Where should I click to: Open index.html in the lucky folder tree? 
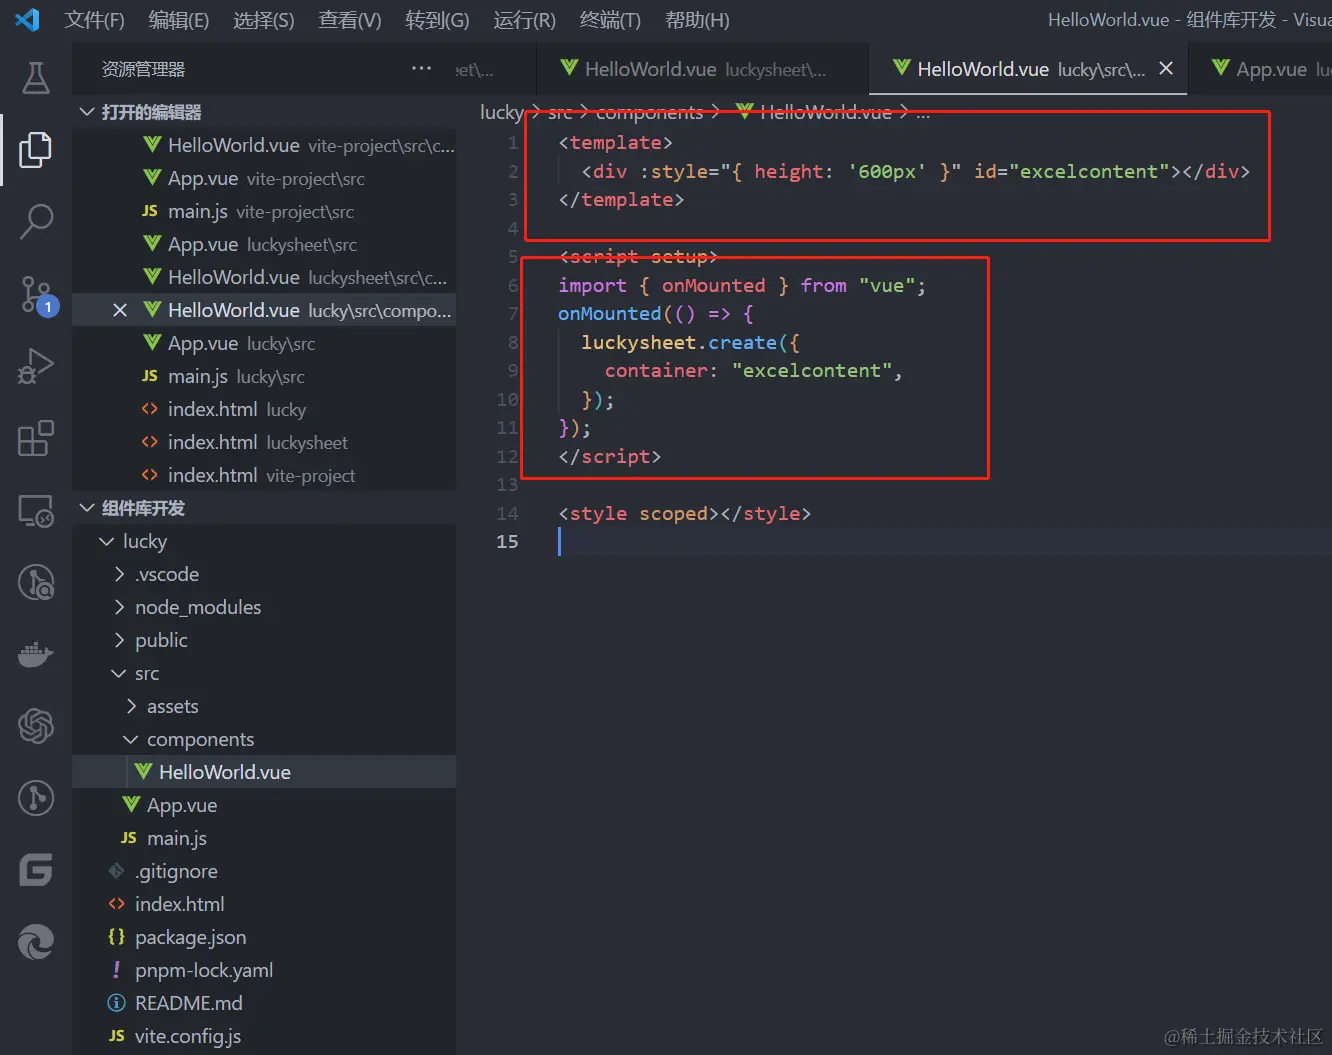265,904
